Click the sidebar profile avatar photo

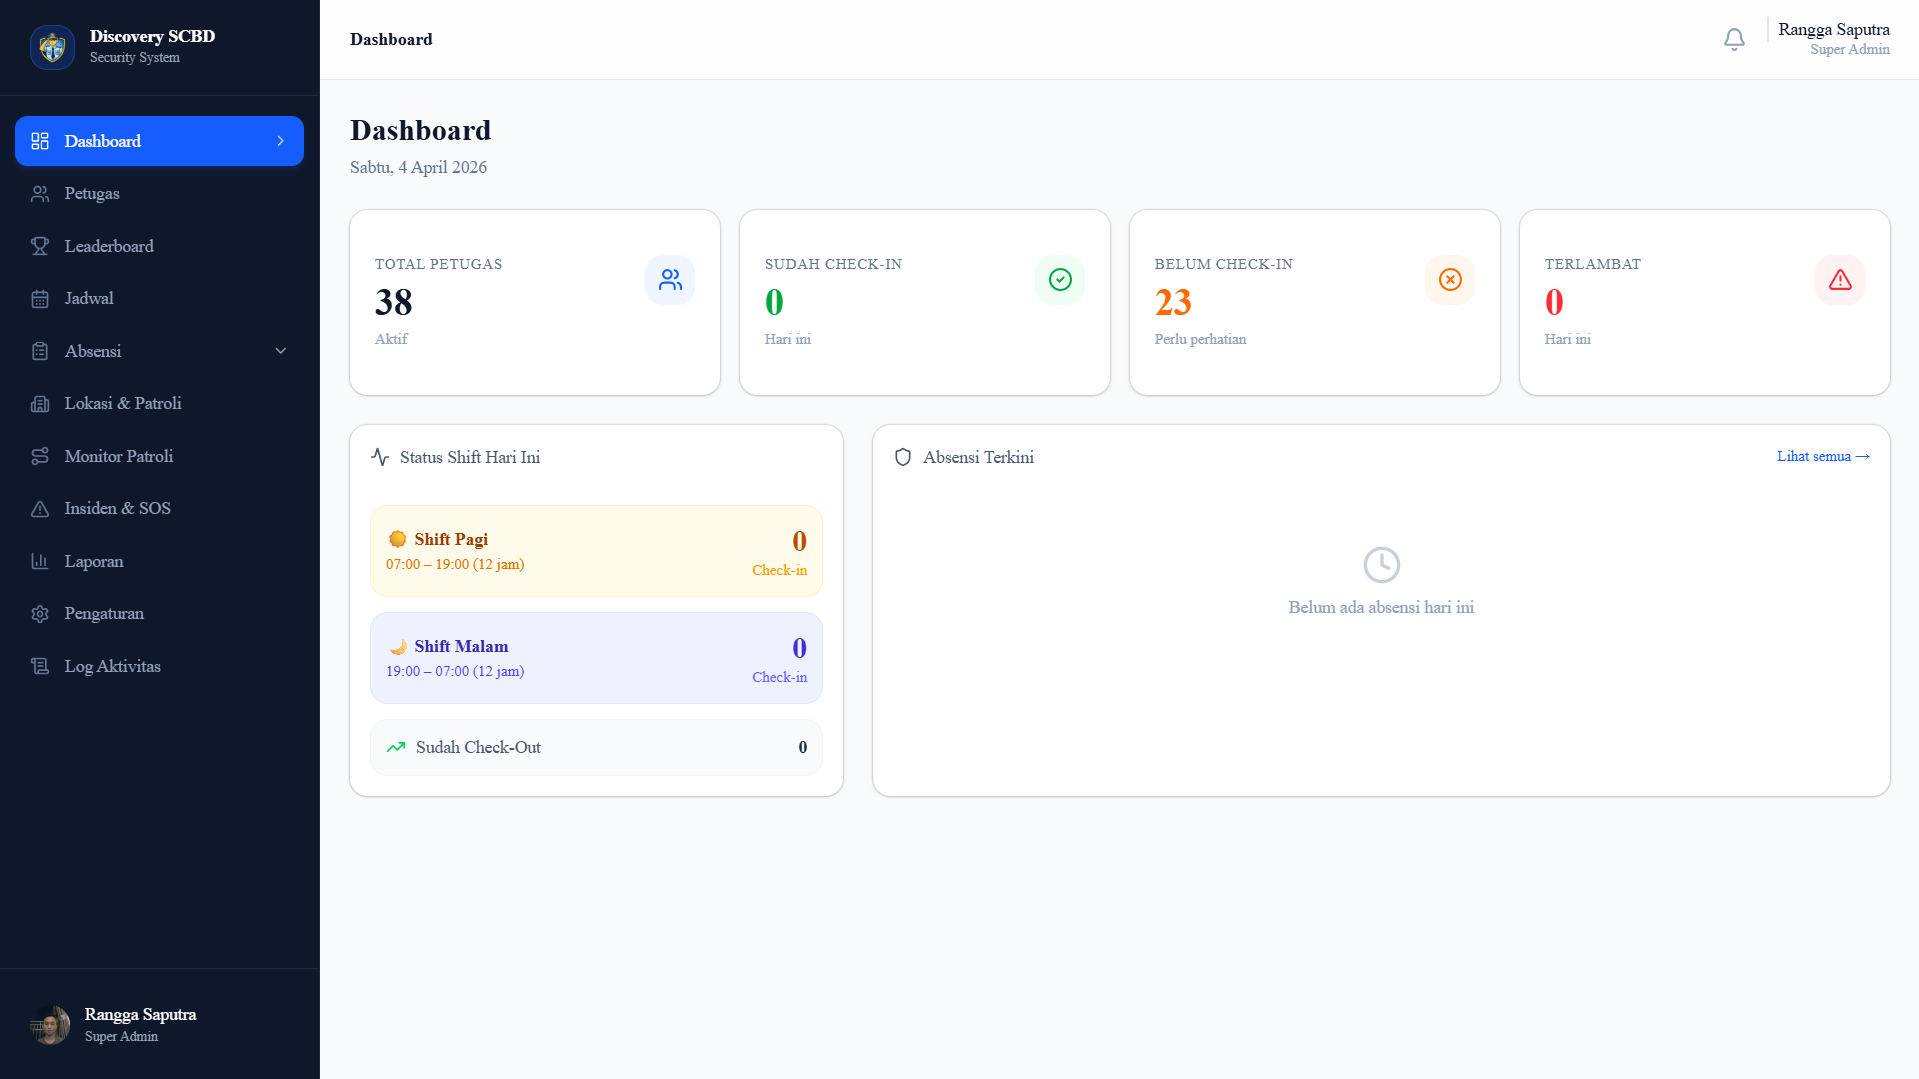(x=50, y=1025)
